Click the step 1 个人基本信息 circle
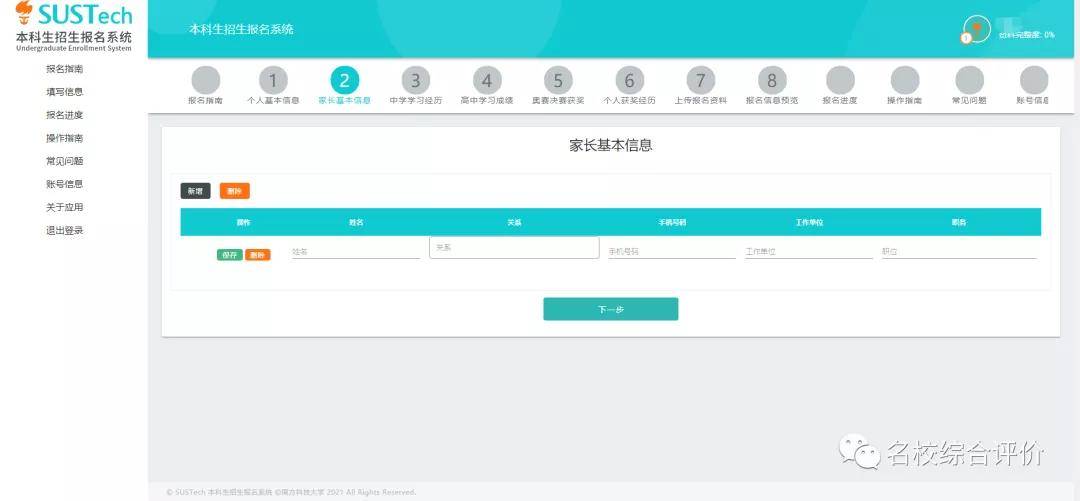 (273, 81)
